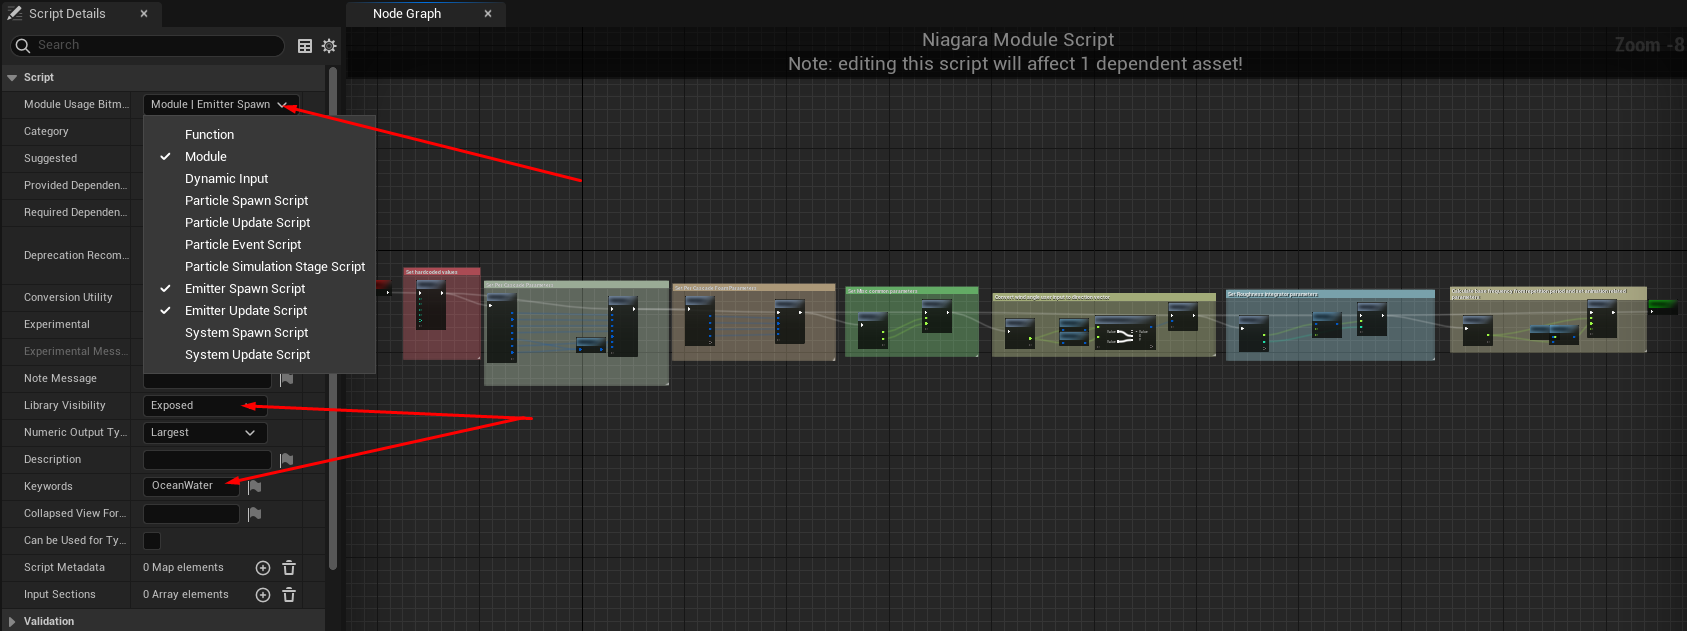Uncheck Module in the usage bitmask list
Image resolution: width=1687 pixels, height=631 pixels.
point(206,157)
